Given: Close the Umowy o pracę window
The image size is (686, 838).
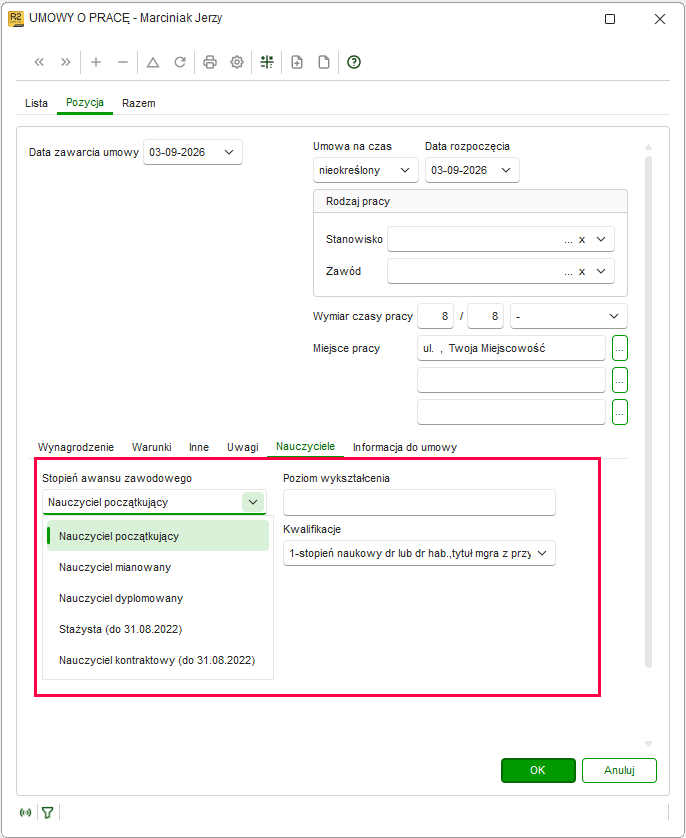Looking at the screenshot, I should [660, 19].
